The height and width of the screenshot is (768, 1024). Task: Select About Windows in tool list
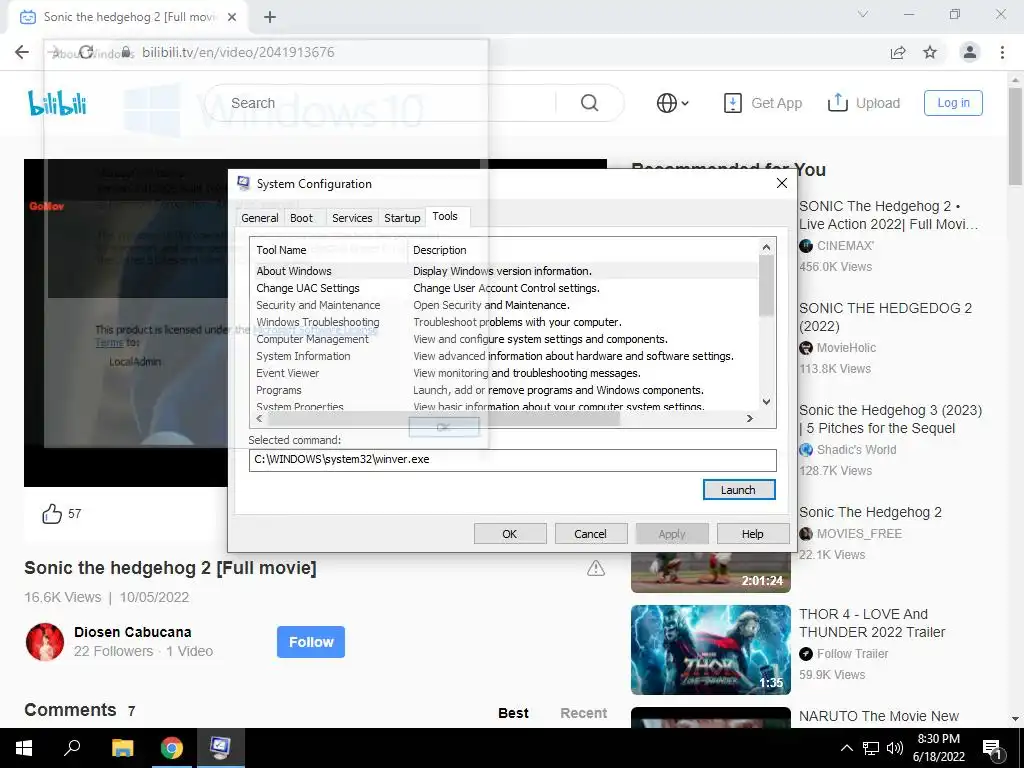(x=504, y=271)
